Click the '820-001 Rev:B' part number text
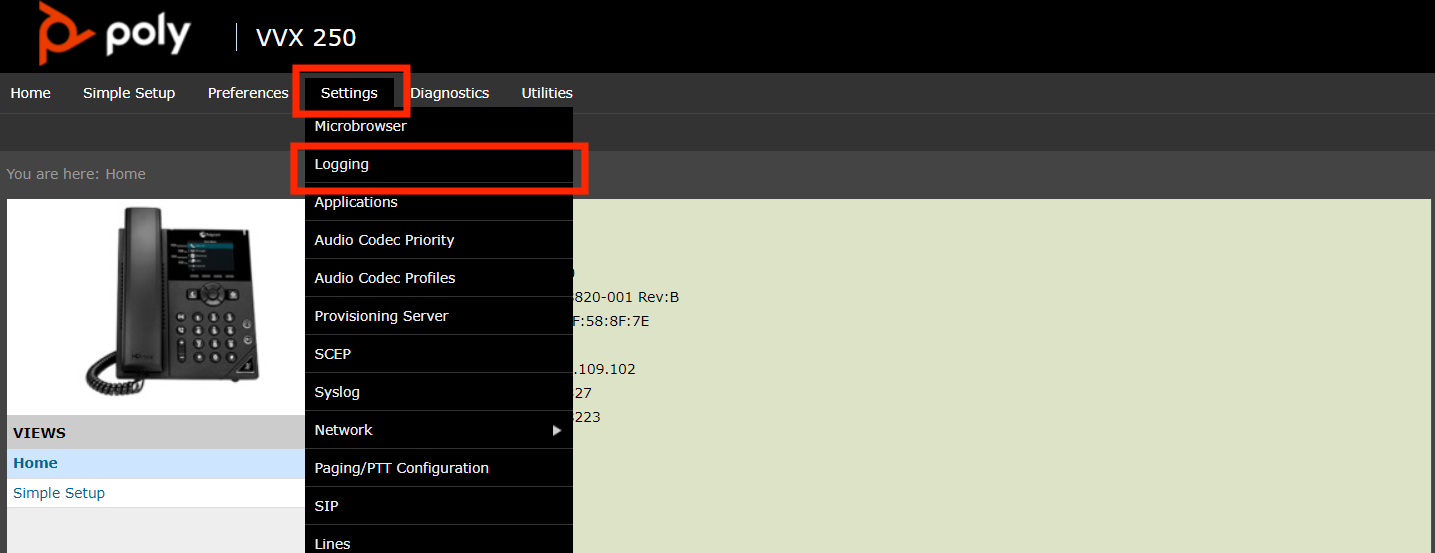 [626, 297]
